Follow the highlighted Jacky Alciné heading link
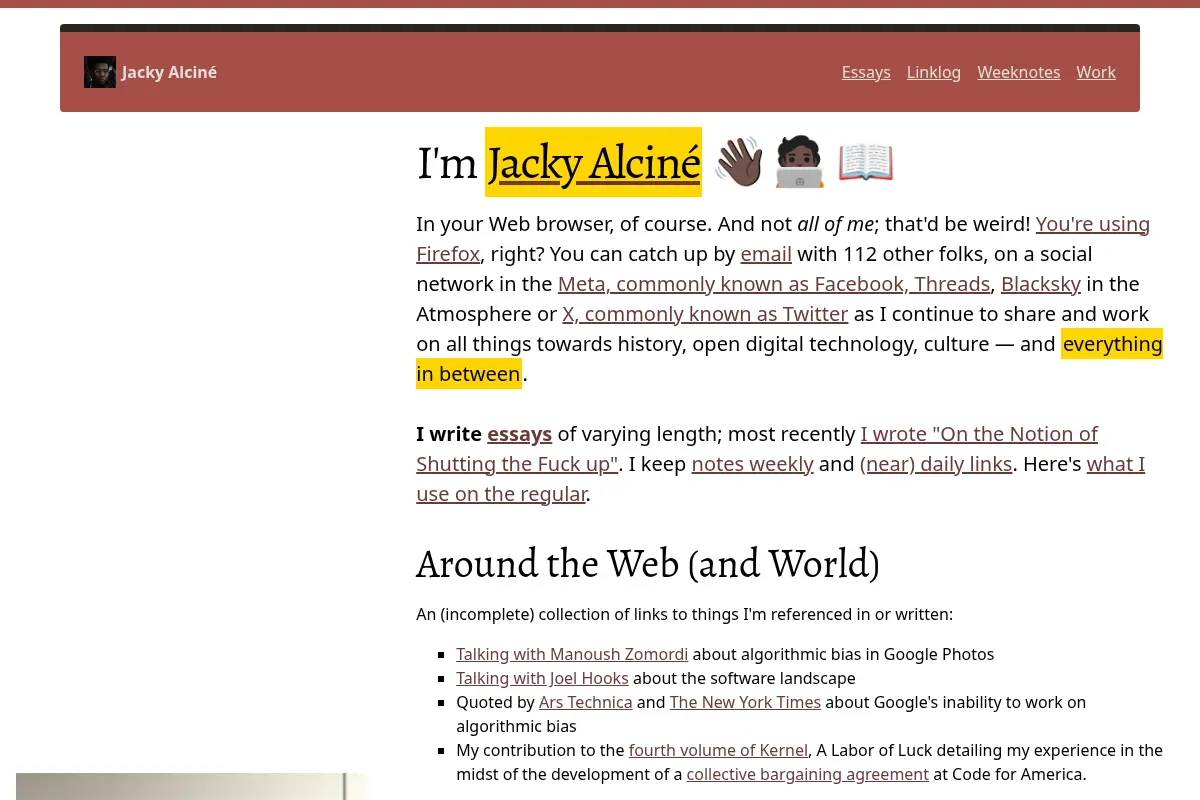1200x800 pixels. coord(593,163)
